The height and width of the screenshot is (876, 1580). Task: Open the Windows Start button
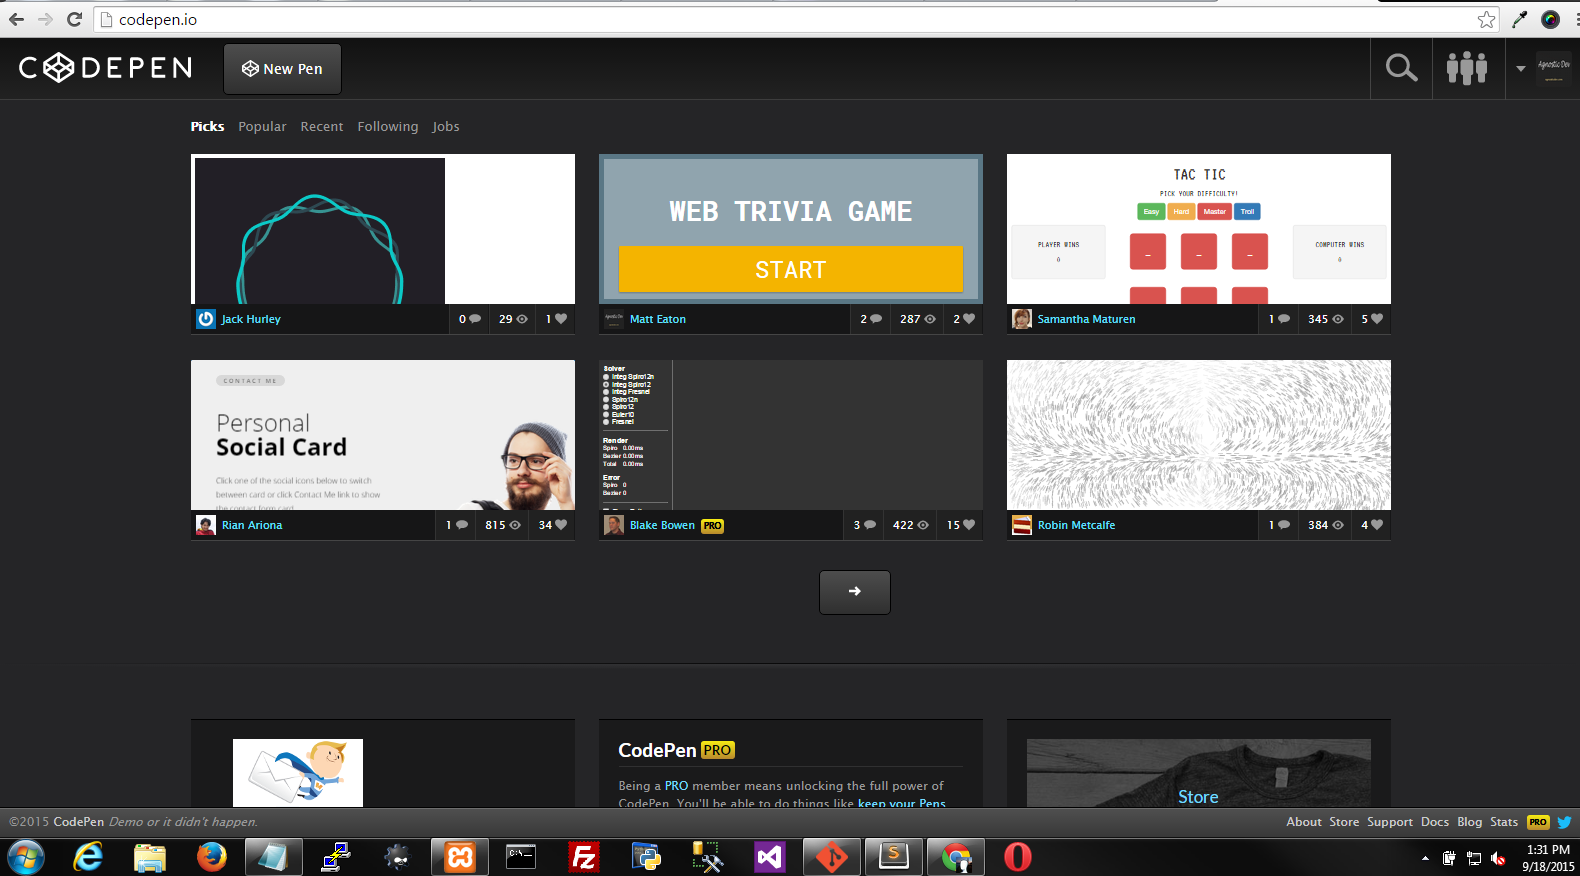tap(25, 857)
